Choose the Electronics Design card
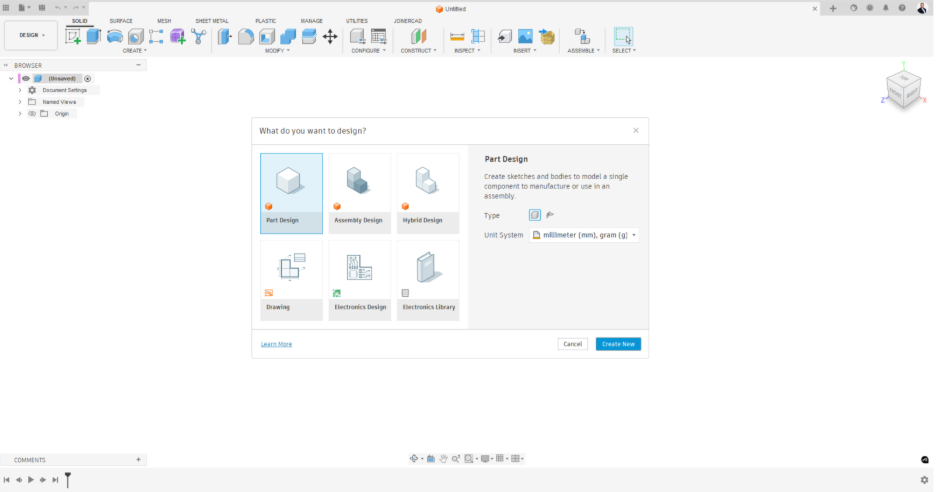 [x=359, y=281]
